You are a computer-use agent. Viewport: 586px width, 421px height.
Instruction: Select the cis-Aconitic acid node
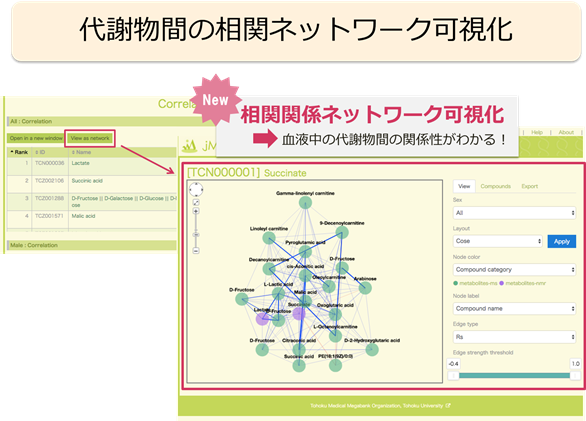(305, 276)
